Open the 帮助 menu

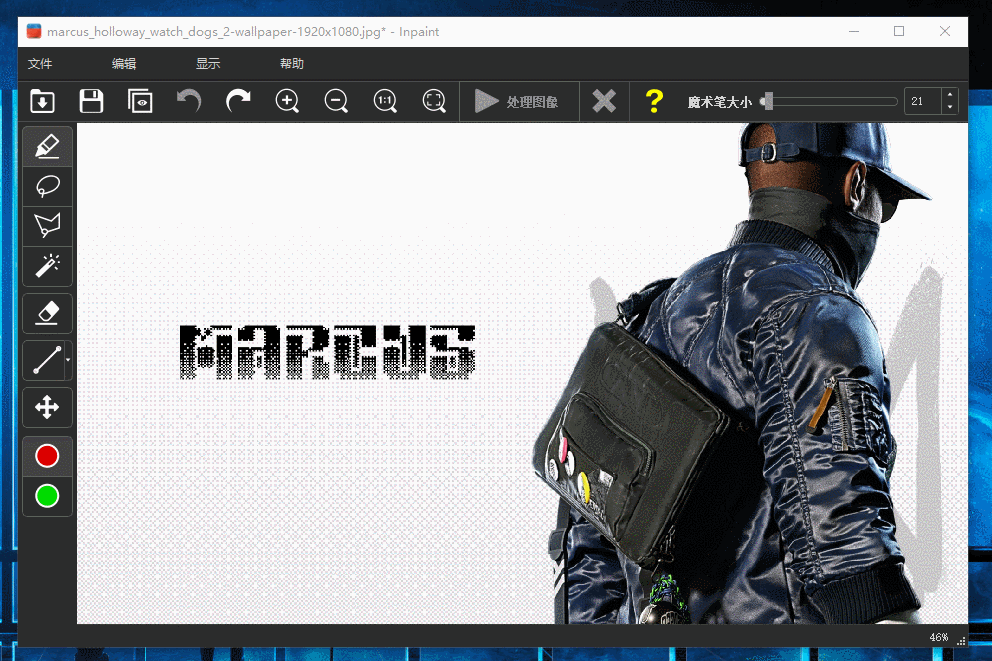[x=292, y=63]
